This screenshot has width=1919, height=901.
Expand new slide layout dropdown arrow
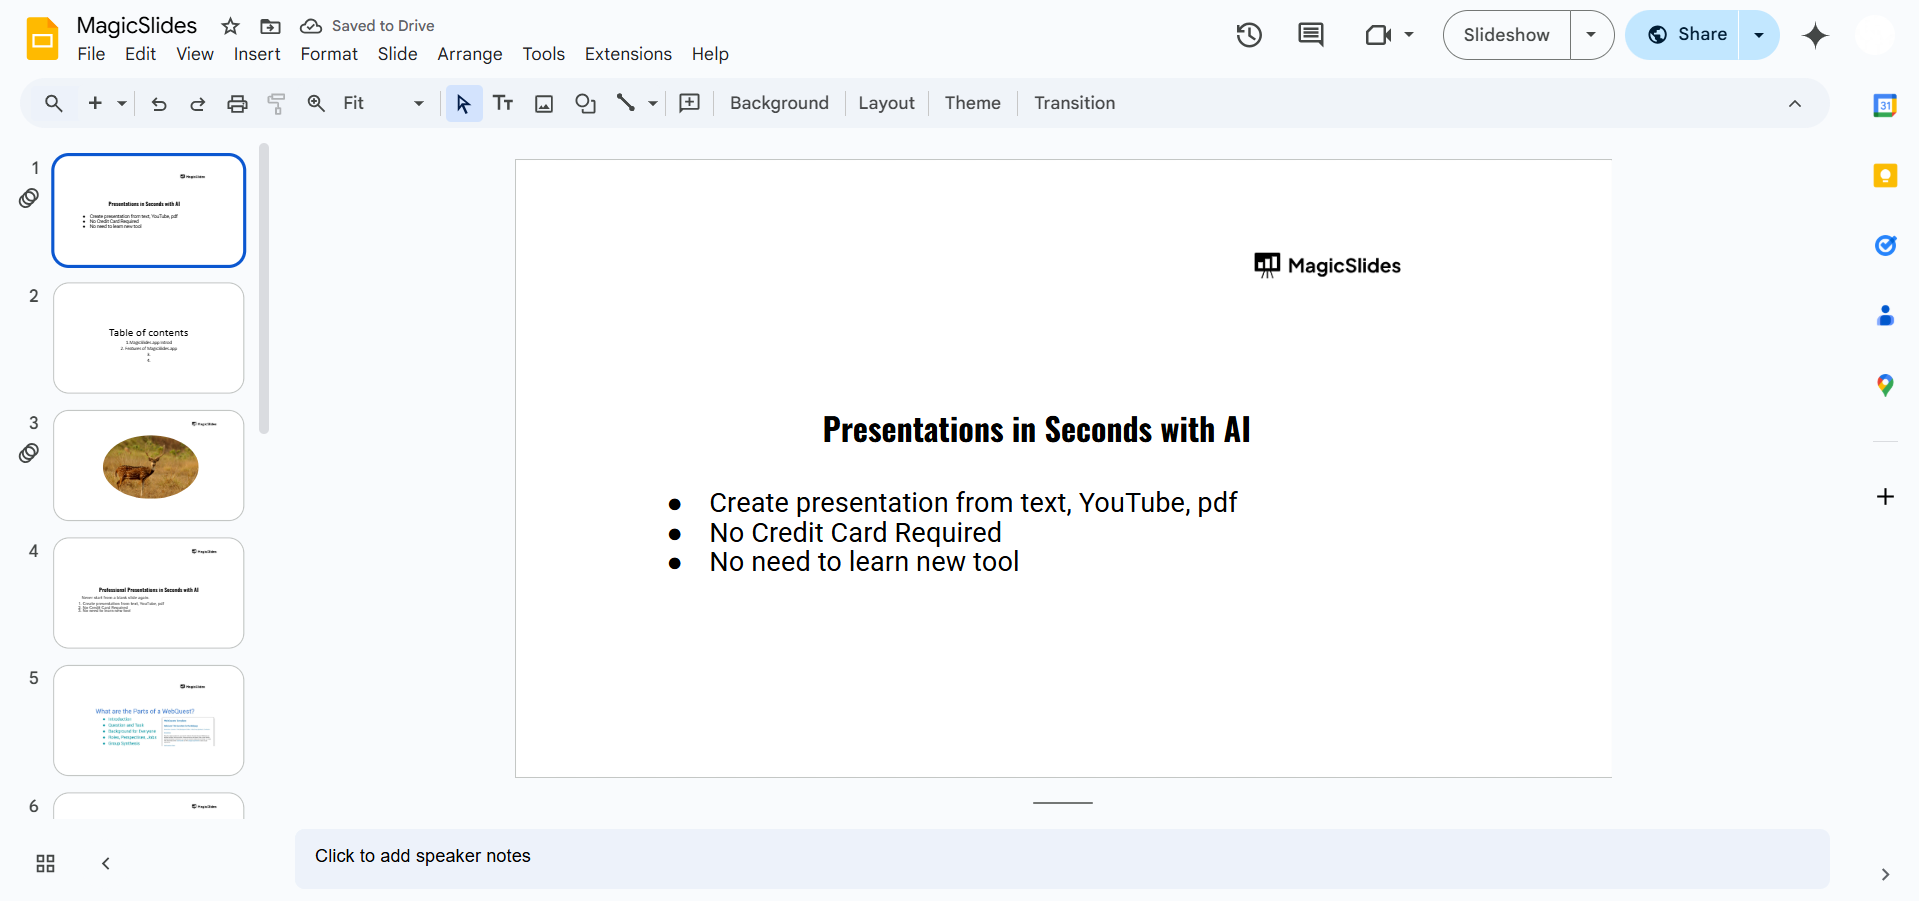point(122,103)
